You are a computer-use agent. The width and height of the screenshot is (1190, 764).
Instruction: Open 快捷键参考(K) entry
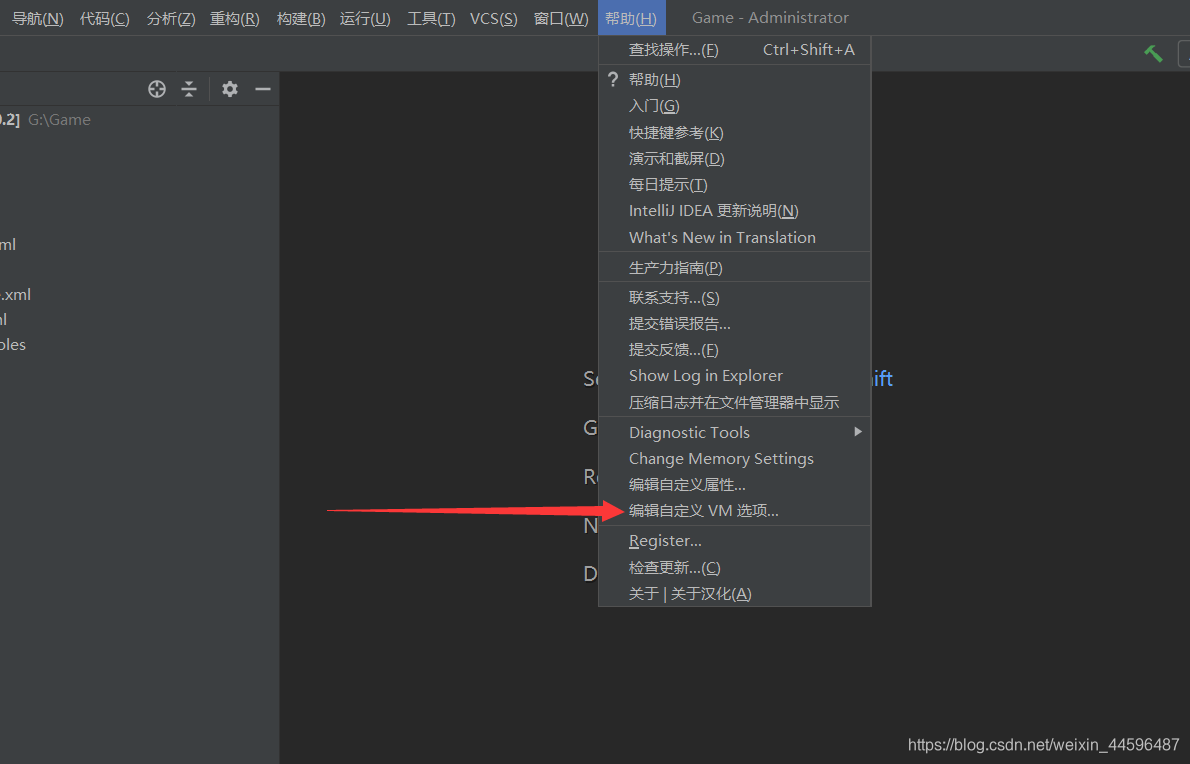[735, 133]
